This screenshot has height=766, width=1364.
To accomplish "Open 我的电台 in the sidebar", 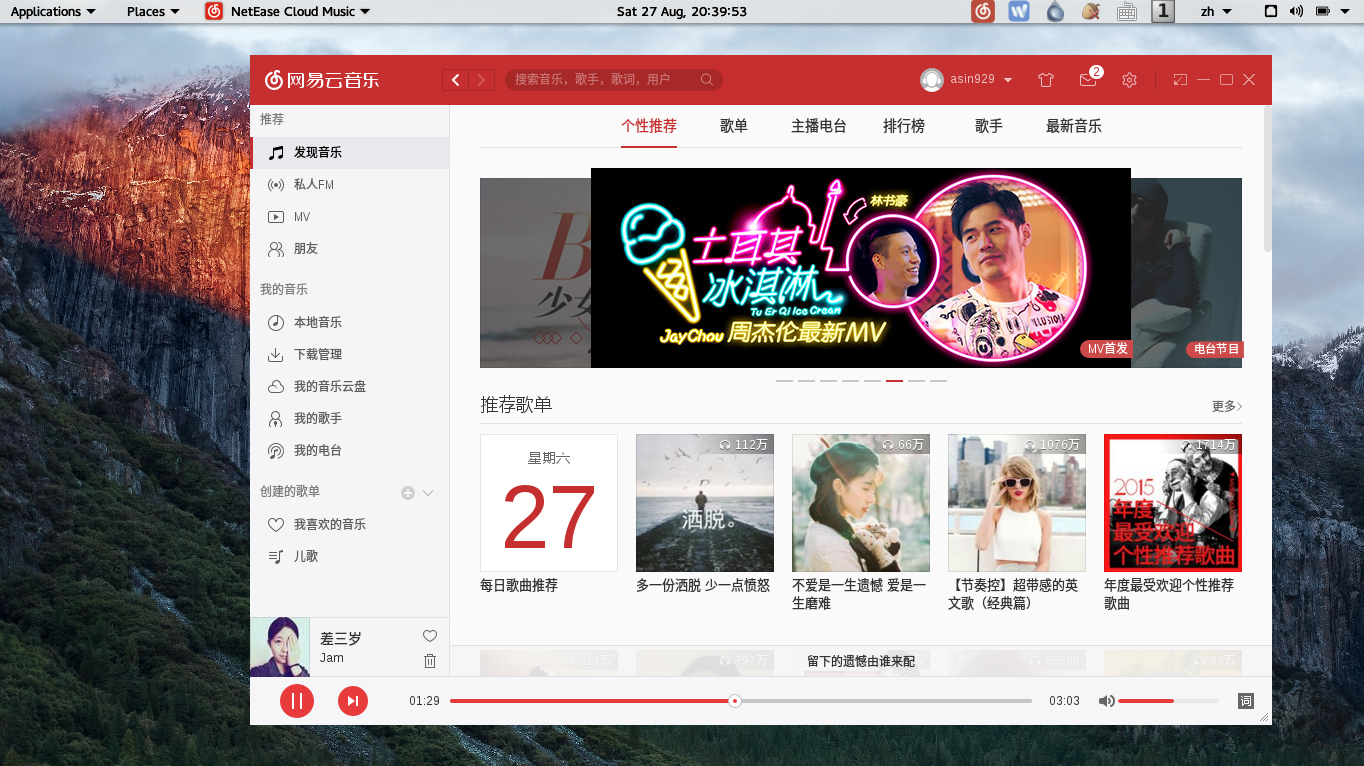I will pyautogui.click(x=350, y=451).
